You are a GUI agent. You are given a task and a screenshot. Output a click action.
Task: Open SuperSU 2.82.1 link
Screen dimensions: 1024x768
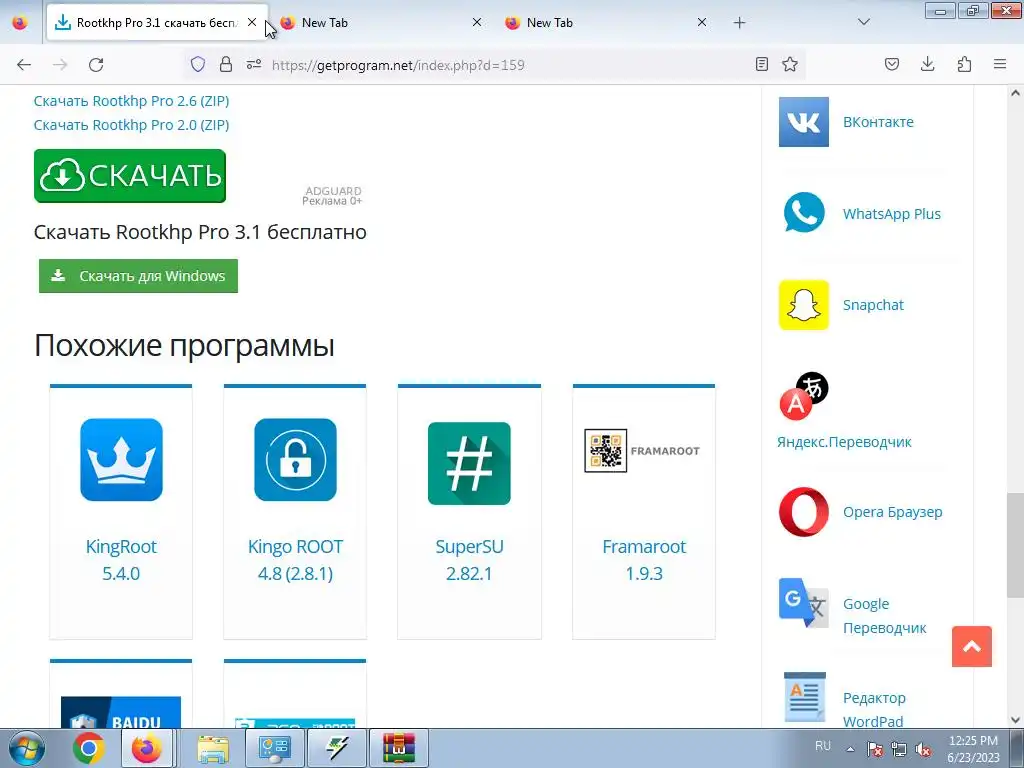click(x=469, y=560)
